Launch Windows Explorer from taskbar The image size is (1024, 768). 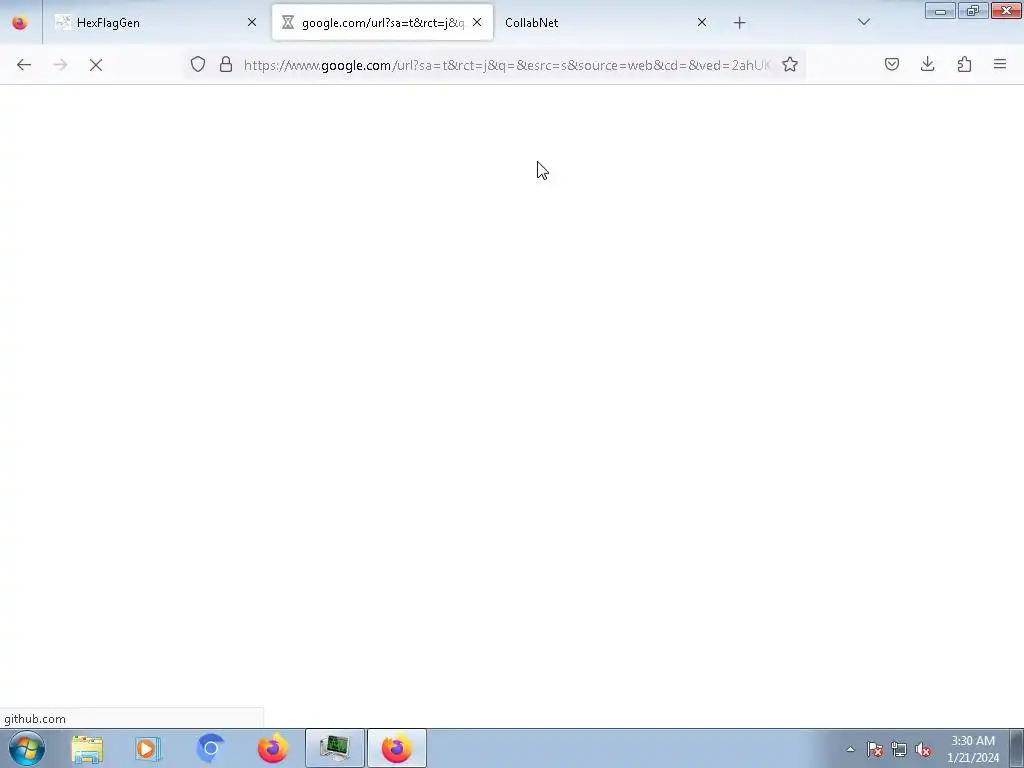tap(88, 748)
